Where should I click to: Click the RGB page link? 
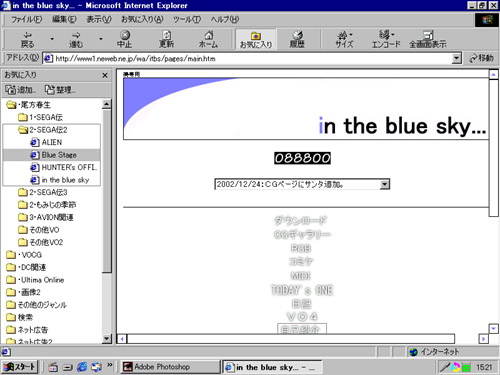click(301, 249)
